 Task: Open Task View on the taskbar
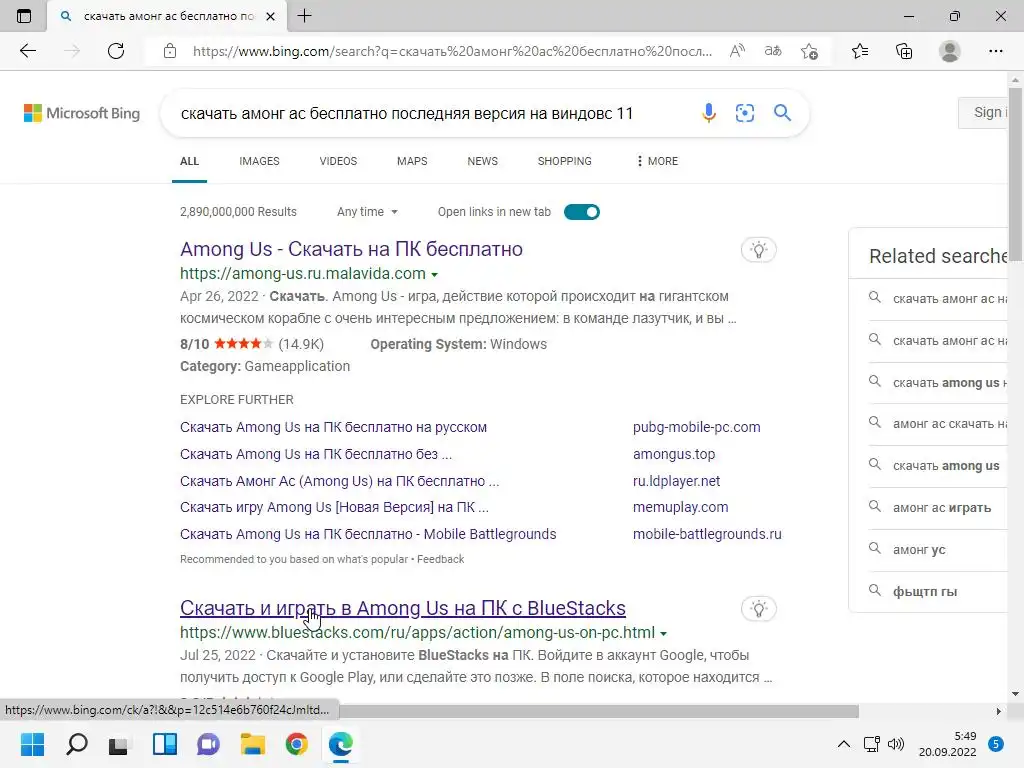(119, 744)
